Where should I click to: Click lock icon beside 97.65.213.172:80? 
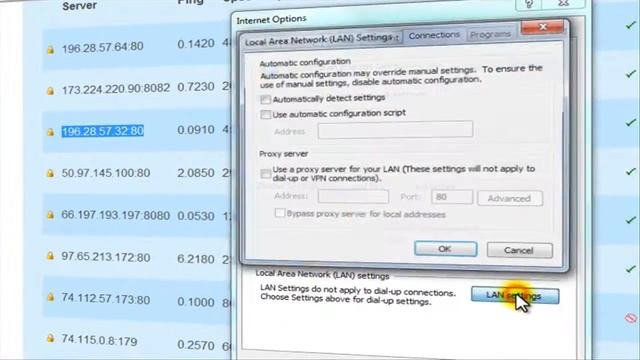coord(51,256)
